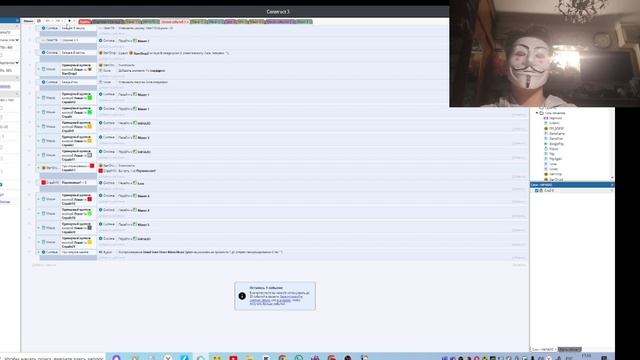
Task: Switch to the dark tab next to Слои tab
Action: click(569, 349)
